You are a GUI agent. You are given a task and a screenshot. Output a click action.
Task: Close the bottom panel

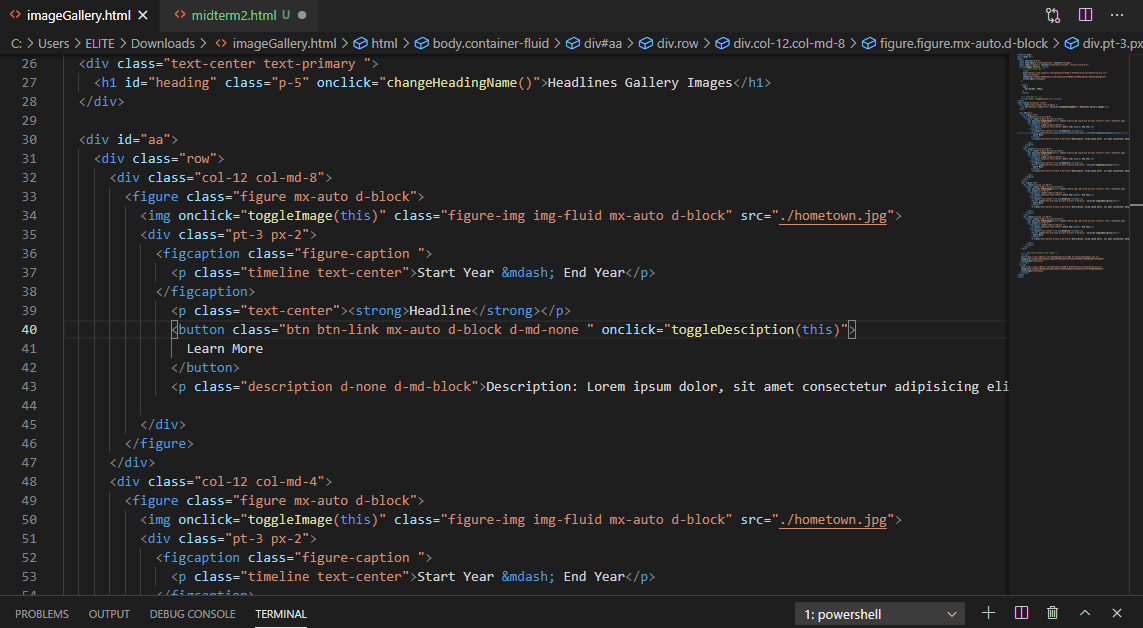pos(1117,613)
